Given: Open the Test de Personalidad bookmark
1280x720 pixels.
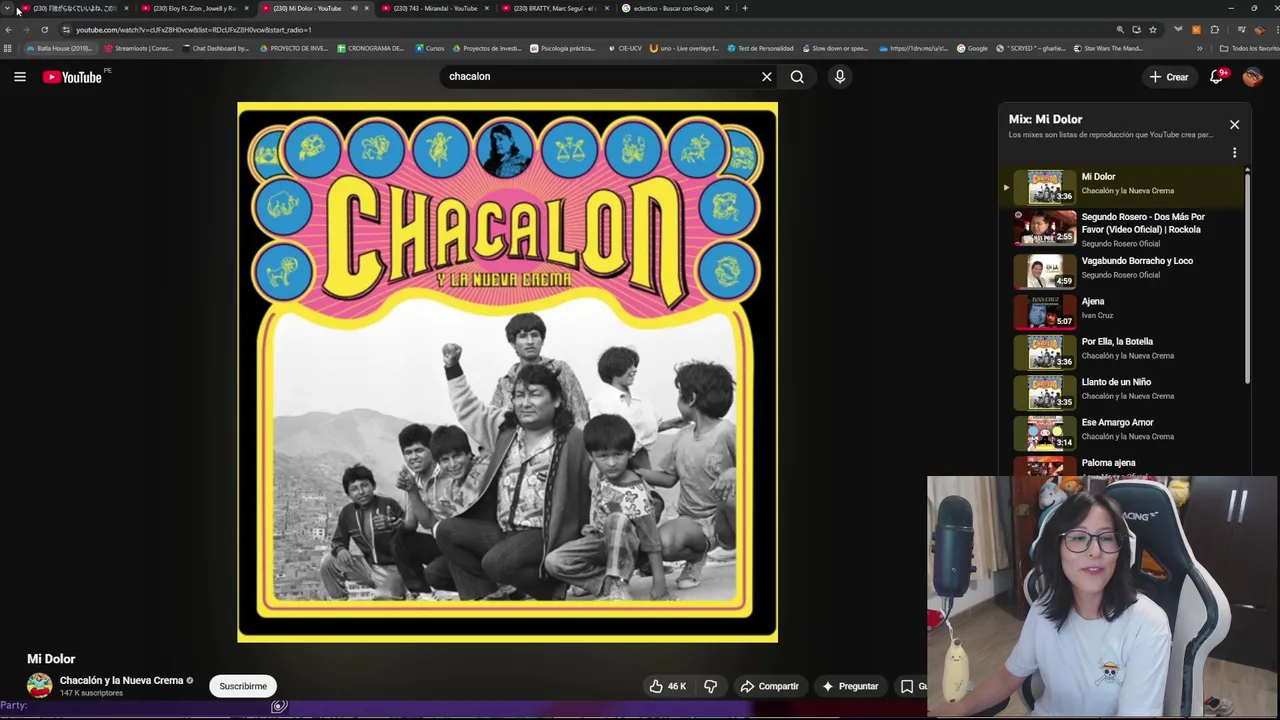Looking at the screenshot, I should pyautogui.click(x=760, y=48).
